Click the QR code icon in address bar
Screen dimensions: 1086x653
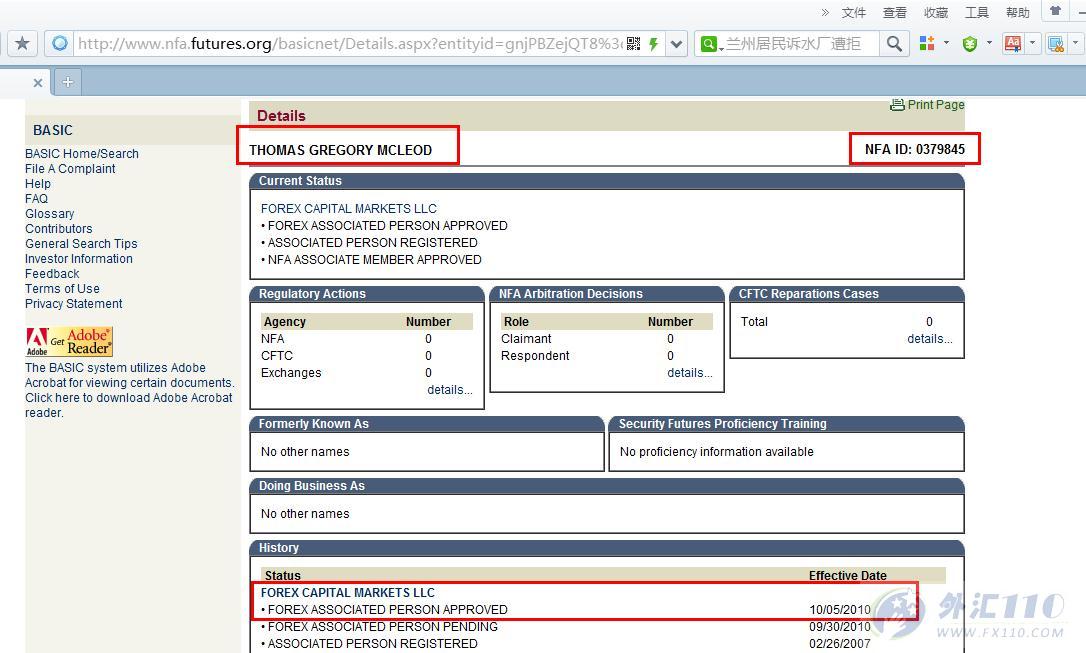click(633, 44)
